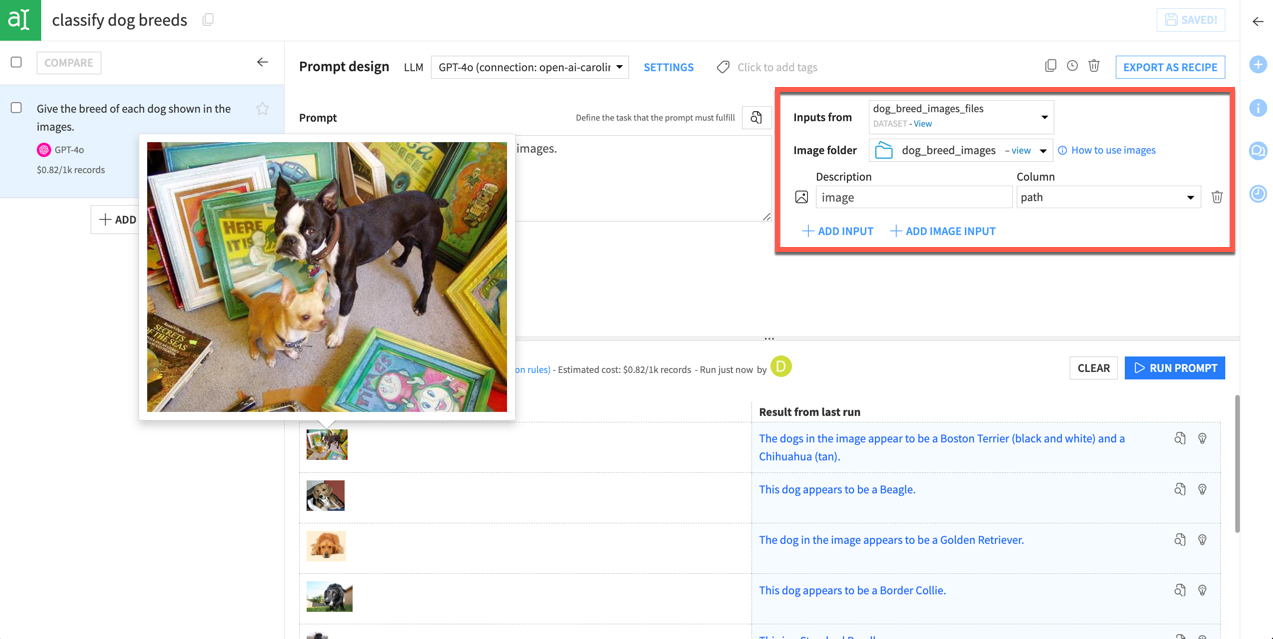1273x639 pixels.
Task: Click ADD IMAGE INPUT
Action: (943, 231)
